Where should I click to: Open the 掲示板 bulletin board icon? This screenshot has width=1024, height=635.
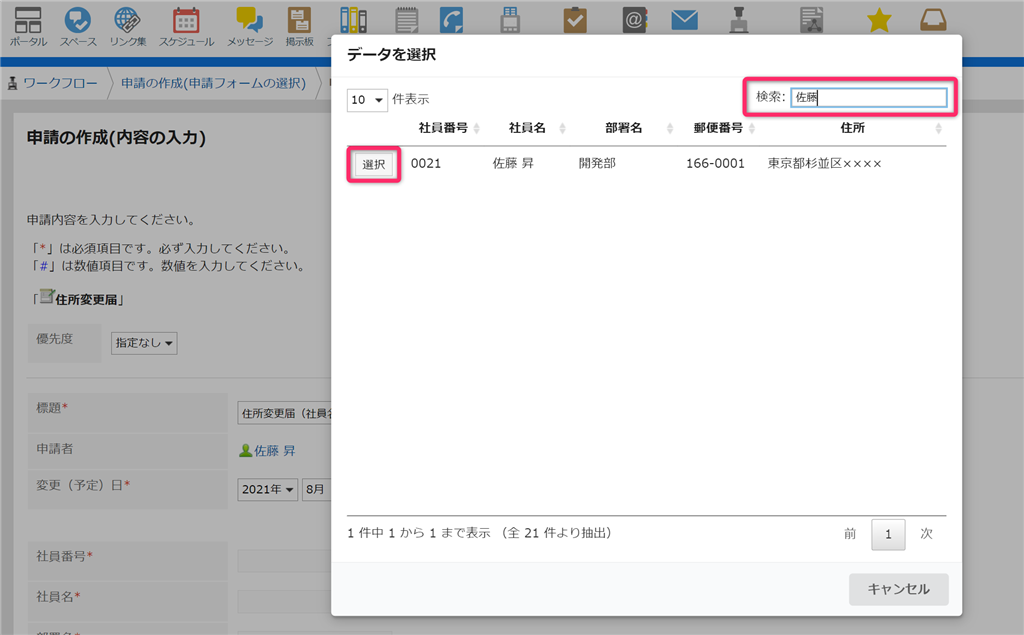[x=299, y=26]
